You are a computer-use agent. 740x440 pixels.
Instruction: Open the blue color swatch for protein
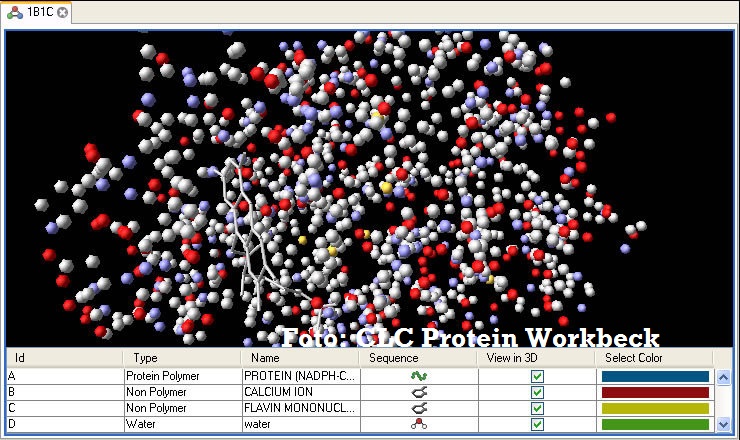tap(654, 376)
